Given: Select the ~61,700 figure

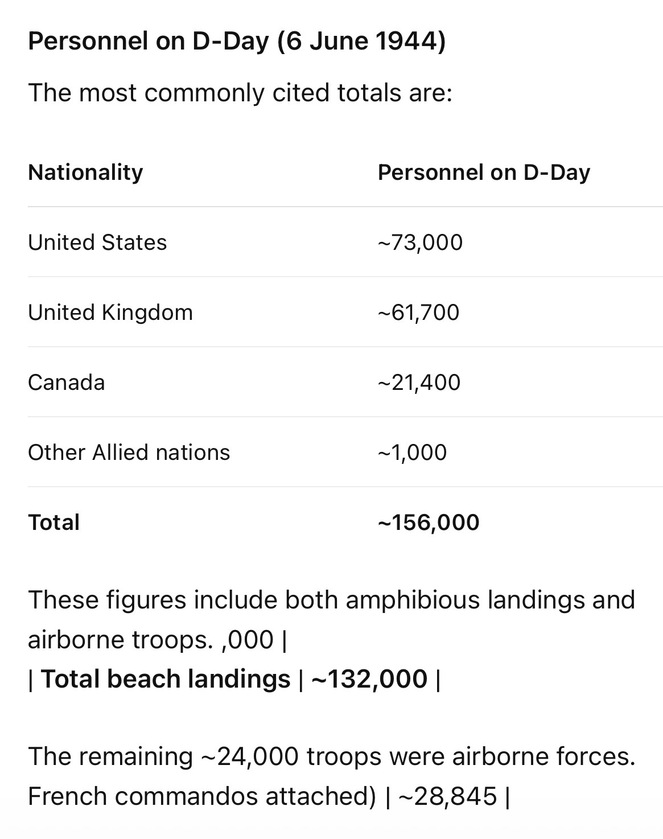Looking at the screenshot, I should tap(418, 312).
